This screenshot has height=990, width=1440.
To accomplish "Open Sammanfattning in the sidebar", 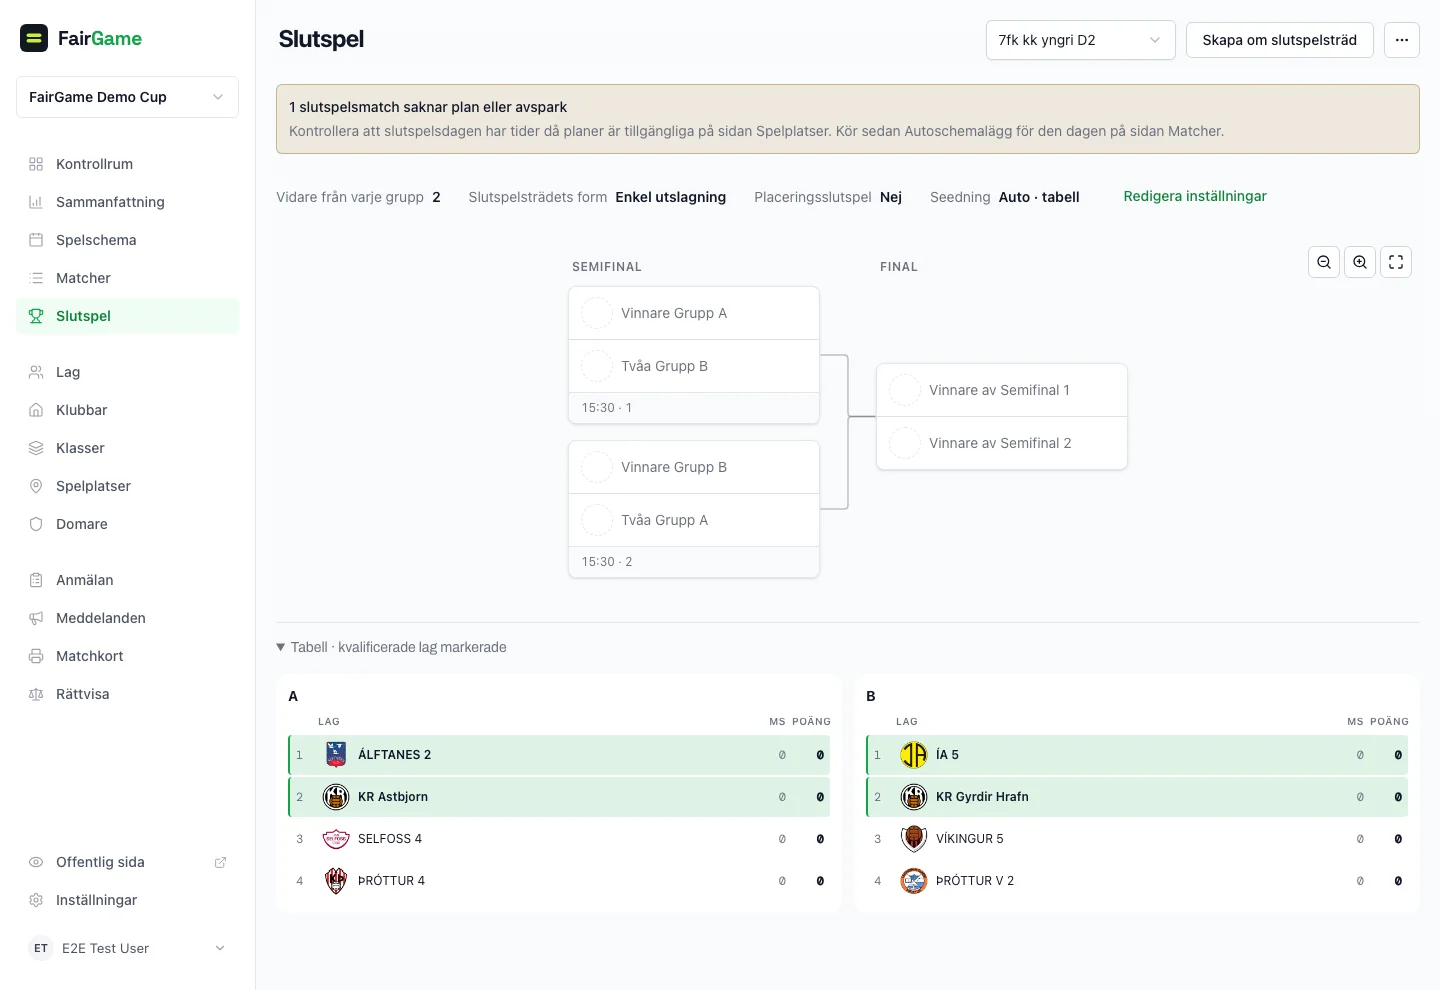I will (127, 202).
